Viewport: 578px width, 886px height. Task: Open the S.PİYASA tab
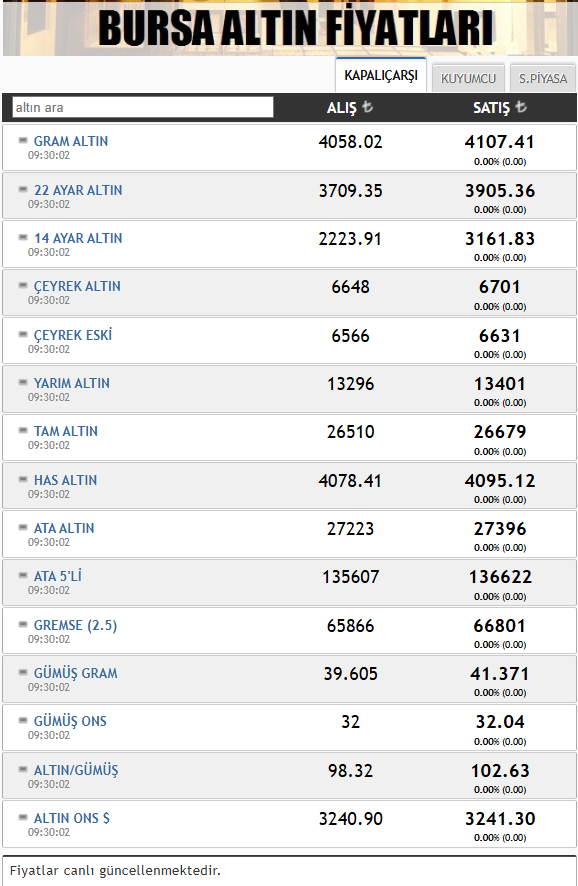[x=542, y=79]
